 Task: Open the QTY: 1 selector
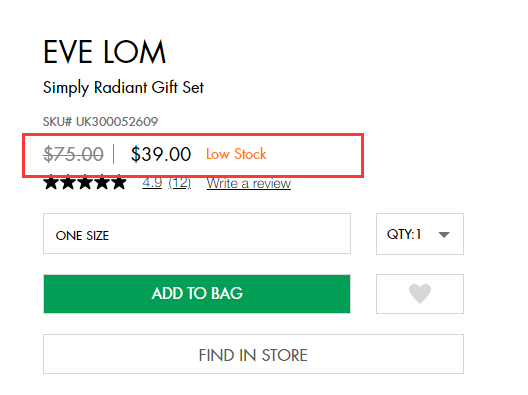tap(420, 234)
